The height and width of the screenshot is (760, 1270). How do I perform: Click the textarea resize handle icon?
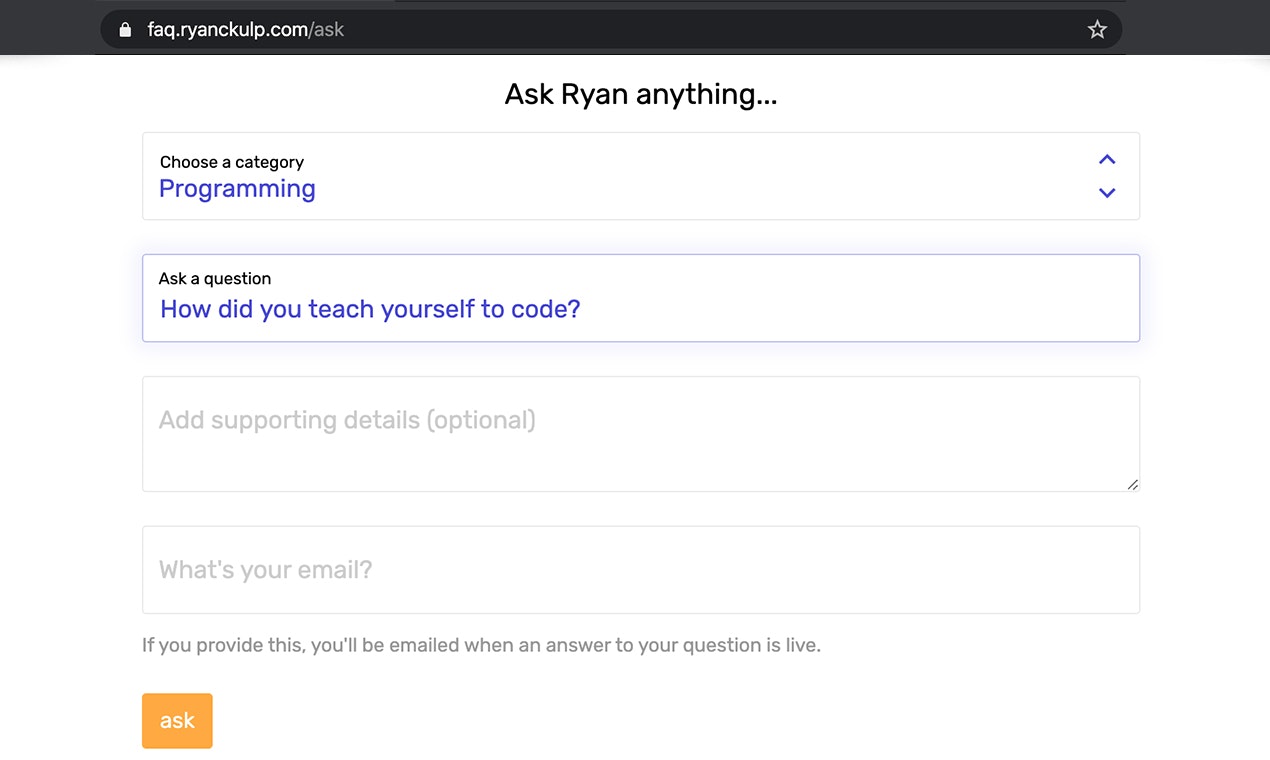coord(1133,484)
